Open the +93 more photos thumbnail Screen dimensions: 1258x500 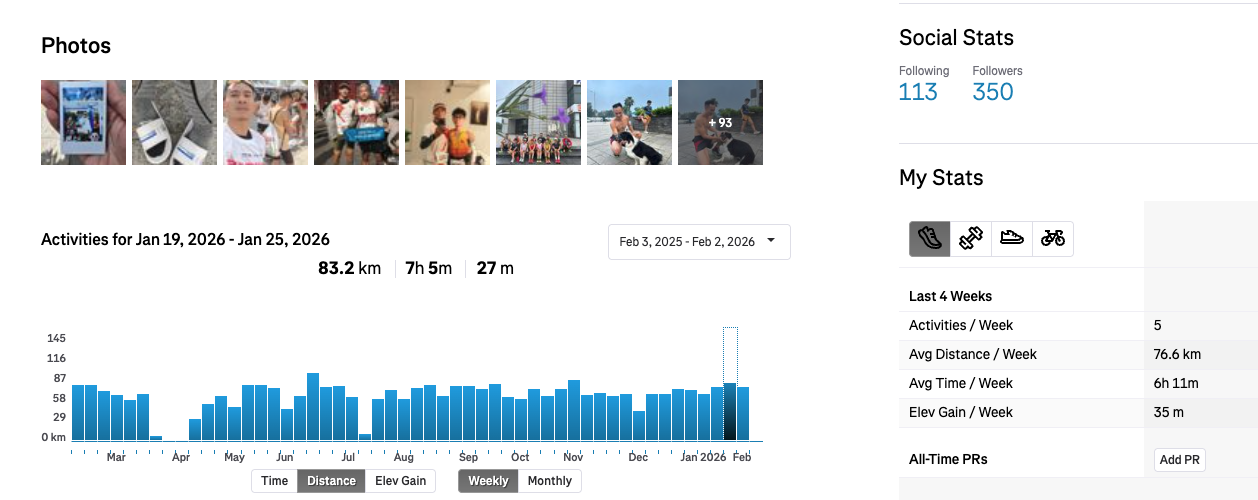[x=720, y=123]
